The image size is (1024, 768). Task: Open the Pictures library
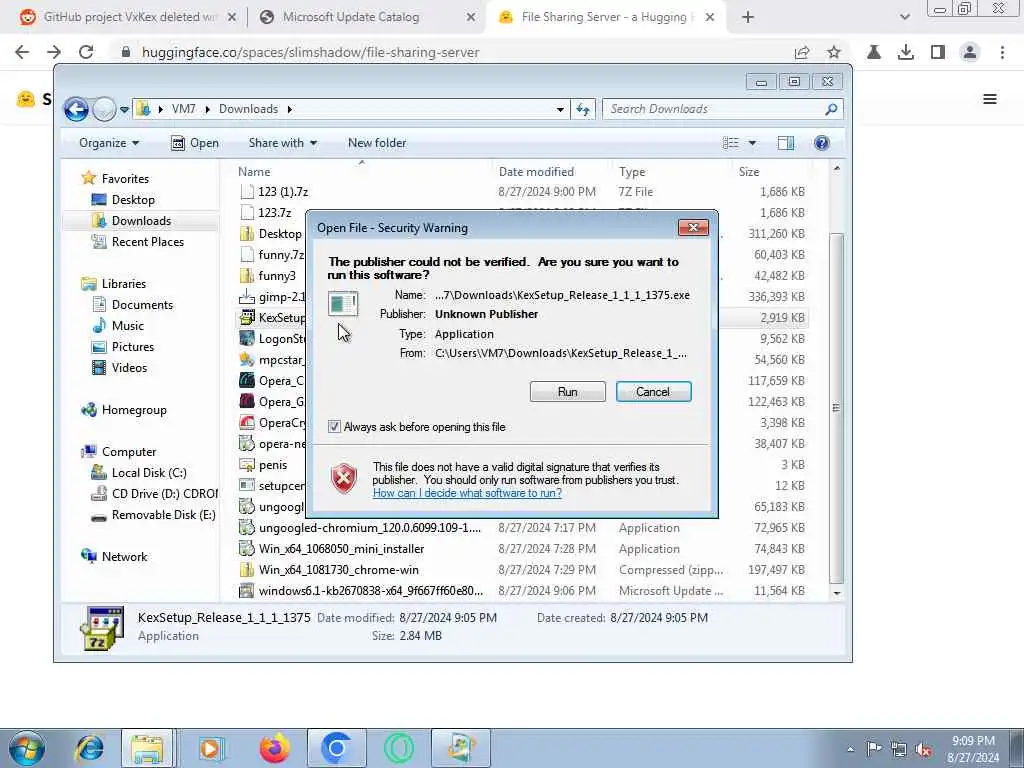click(x=133, y=347)
